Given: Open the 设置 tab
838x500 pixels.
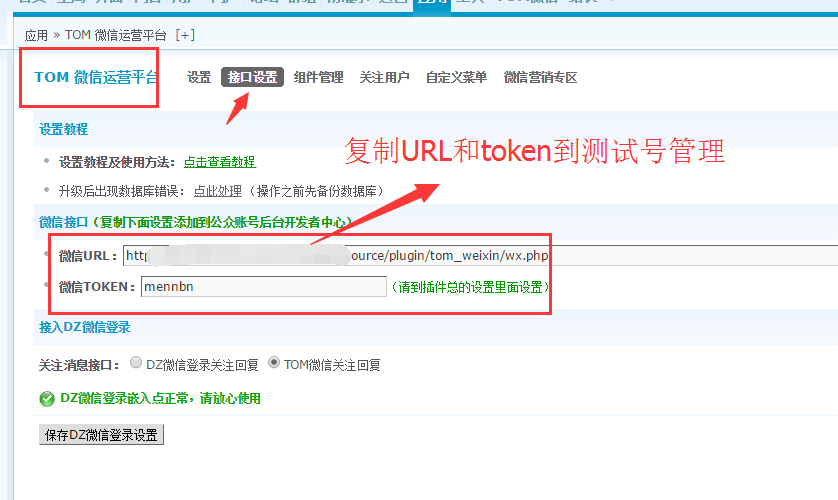Looking at the screenshot, I should coord(199,77).
